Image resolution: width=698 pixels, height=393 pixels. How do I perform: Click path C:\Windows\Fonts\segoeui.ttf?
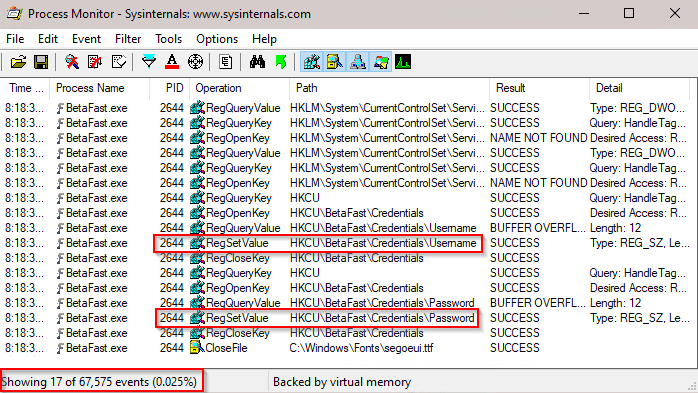(361, 348)
